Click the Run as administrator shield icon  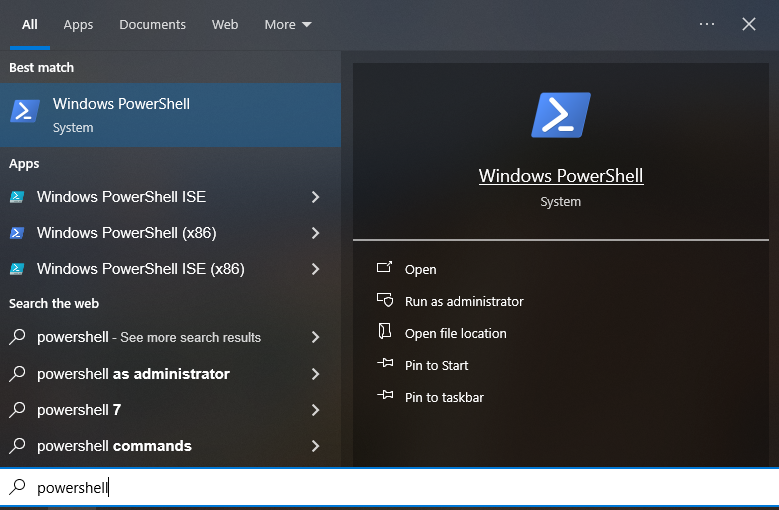(x=385, y=300)
